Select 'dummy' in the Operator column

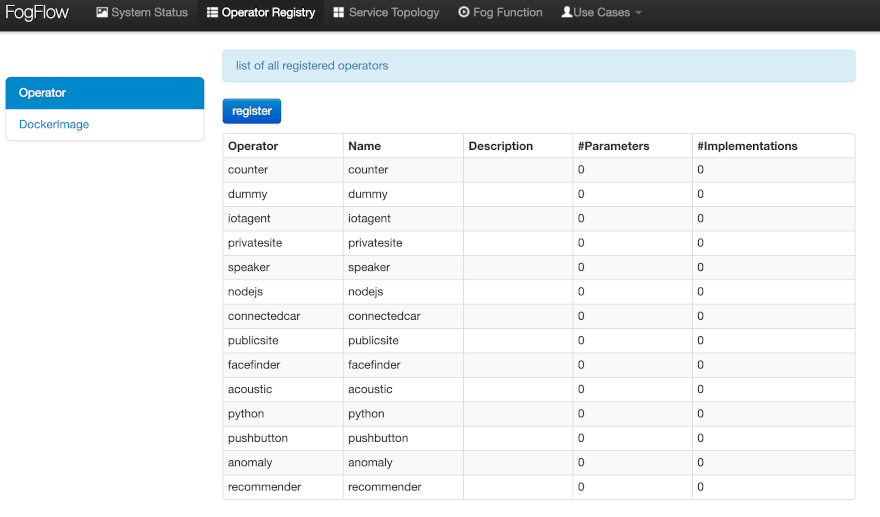(248, 194)
